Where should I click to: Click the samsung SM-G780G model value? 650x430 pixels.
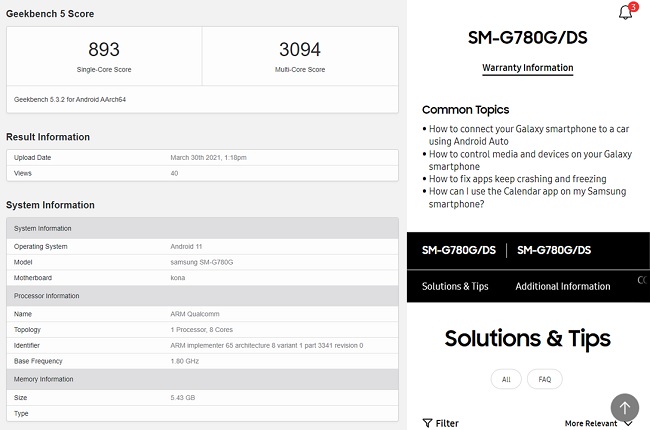tap(201, 262)
